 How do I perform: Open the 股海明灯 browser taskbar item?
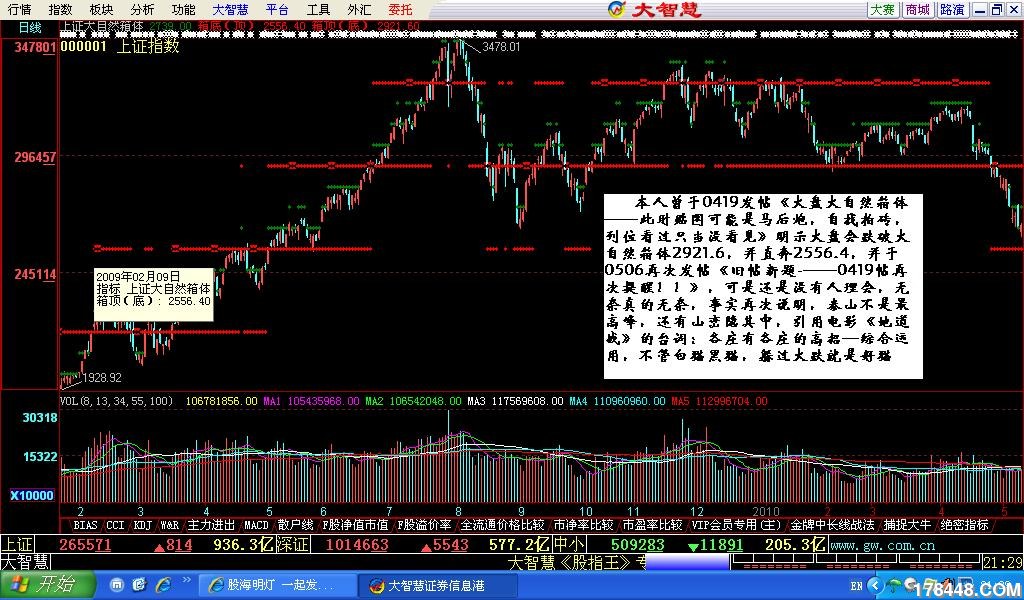(x=272, y=585)
